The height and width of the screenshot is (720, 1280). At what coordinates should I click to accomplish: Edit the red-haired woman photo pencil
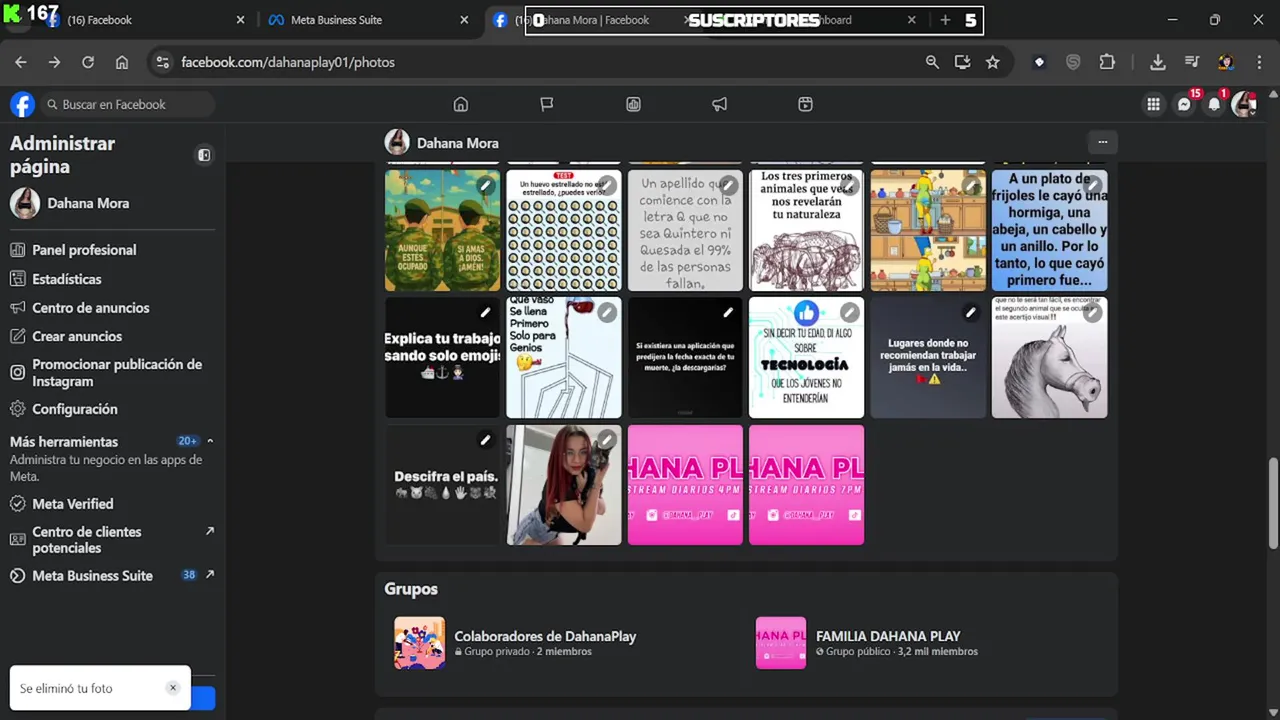click(607, 440)
